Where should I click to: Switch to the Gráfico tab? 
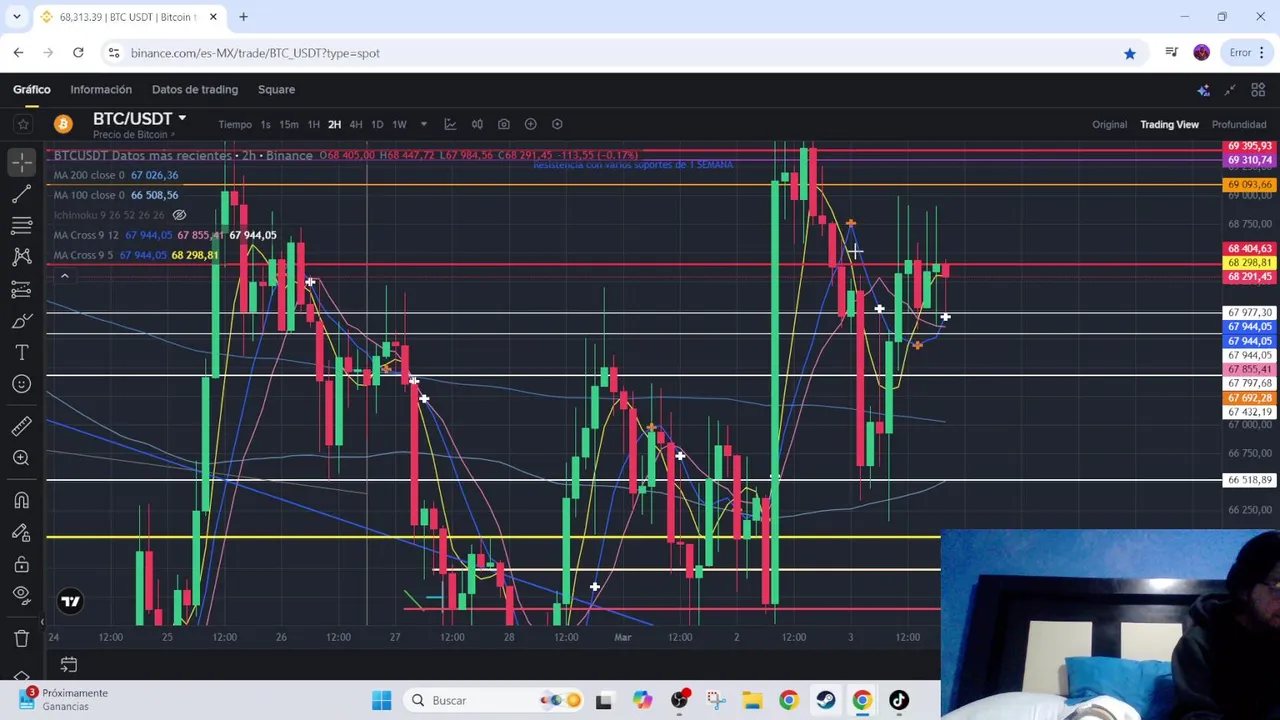(32, 89)
